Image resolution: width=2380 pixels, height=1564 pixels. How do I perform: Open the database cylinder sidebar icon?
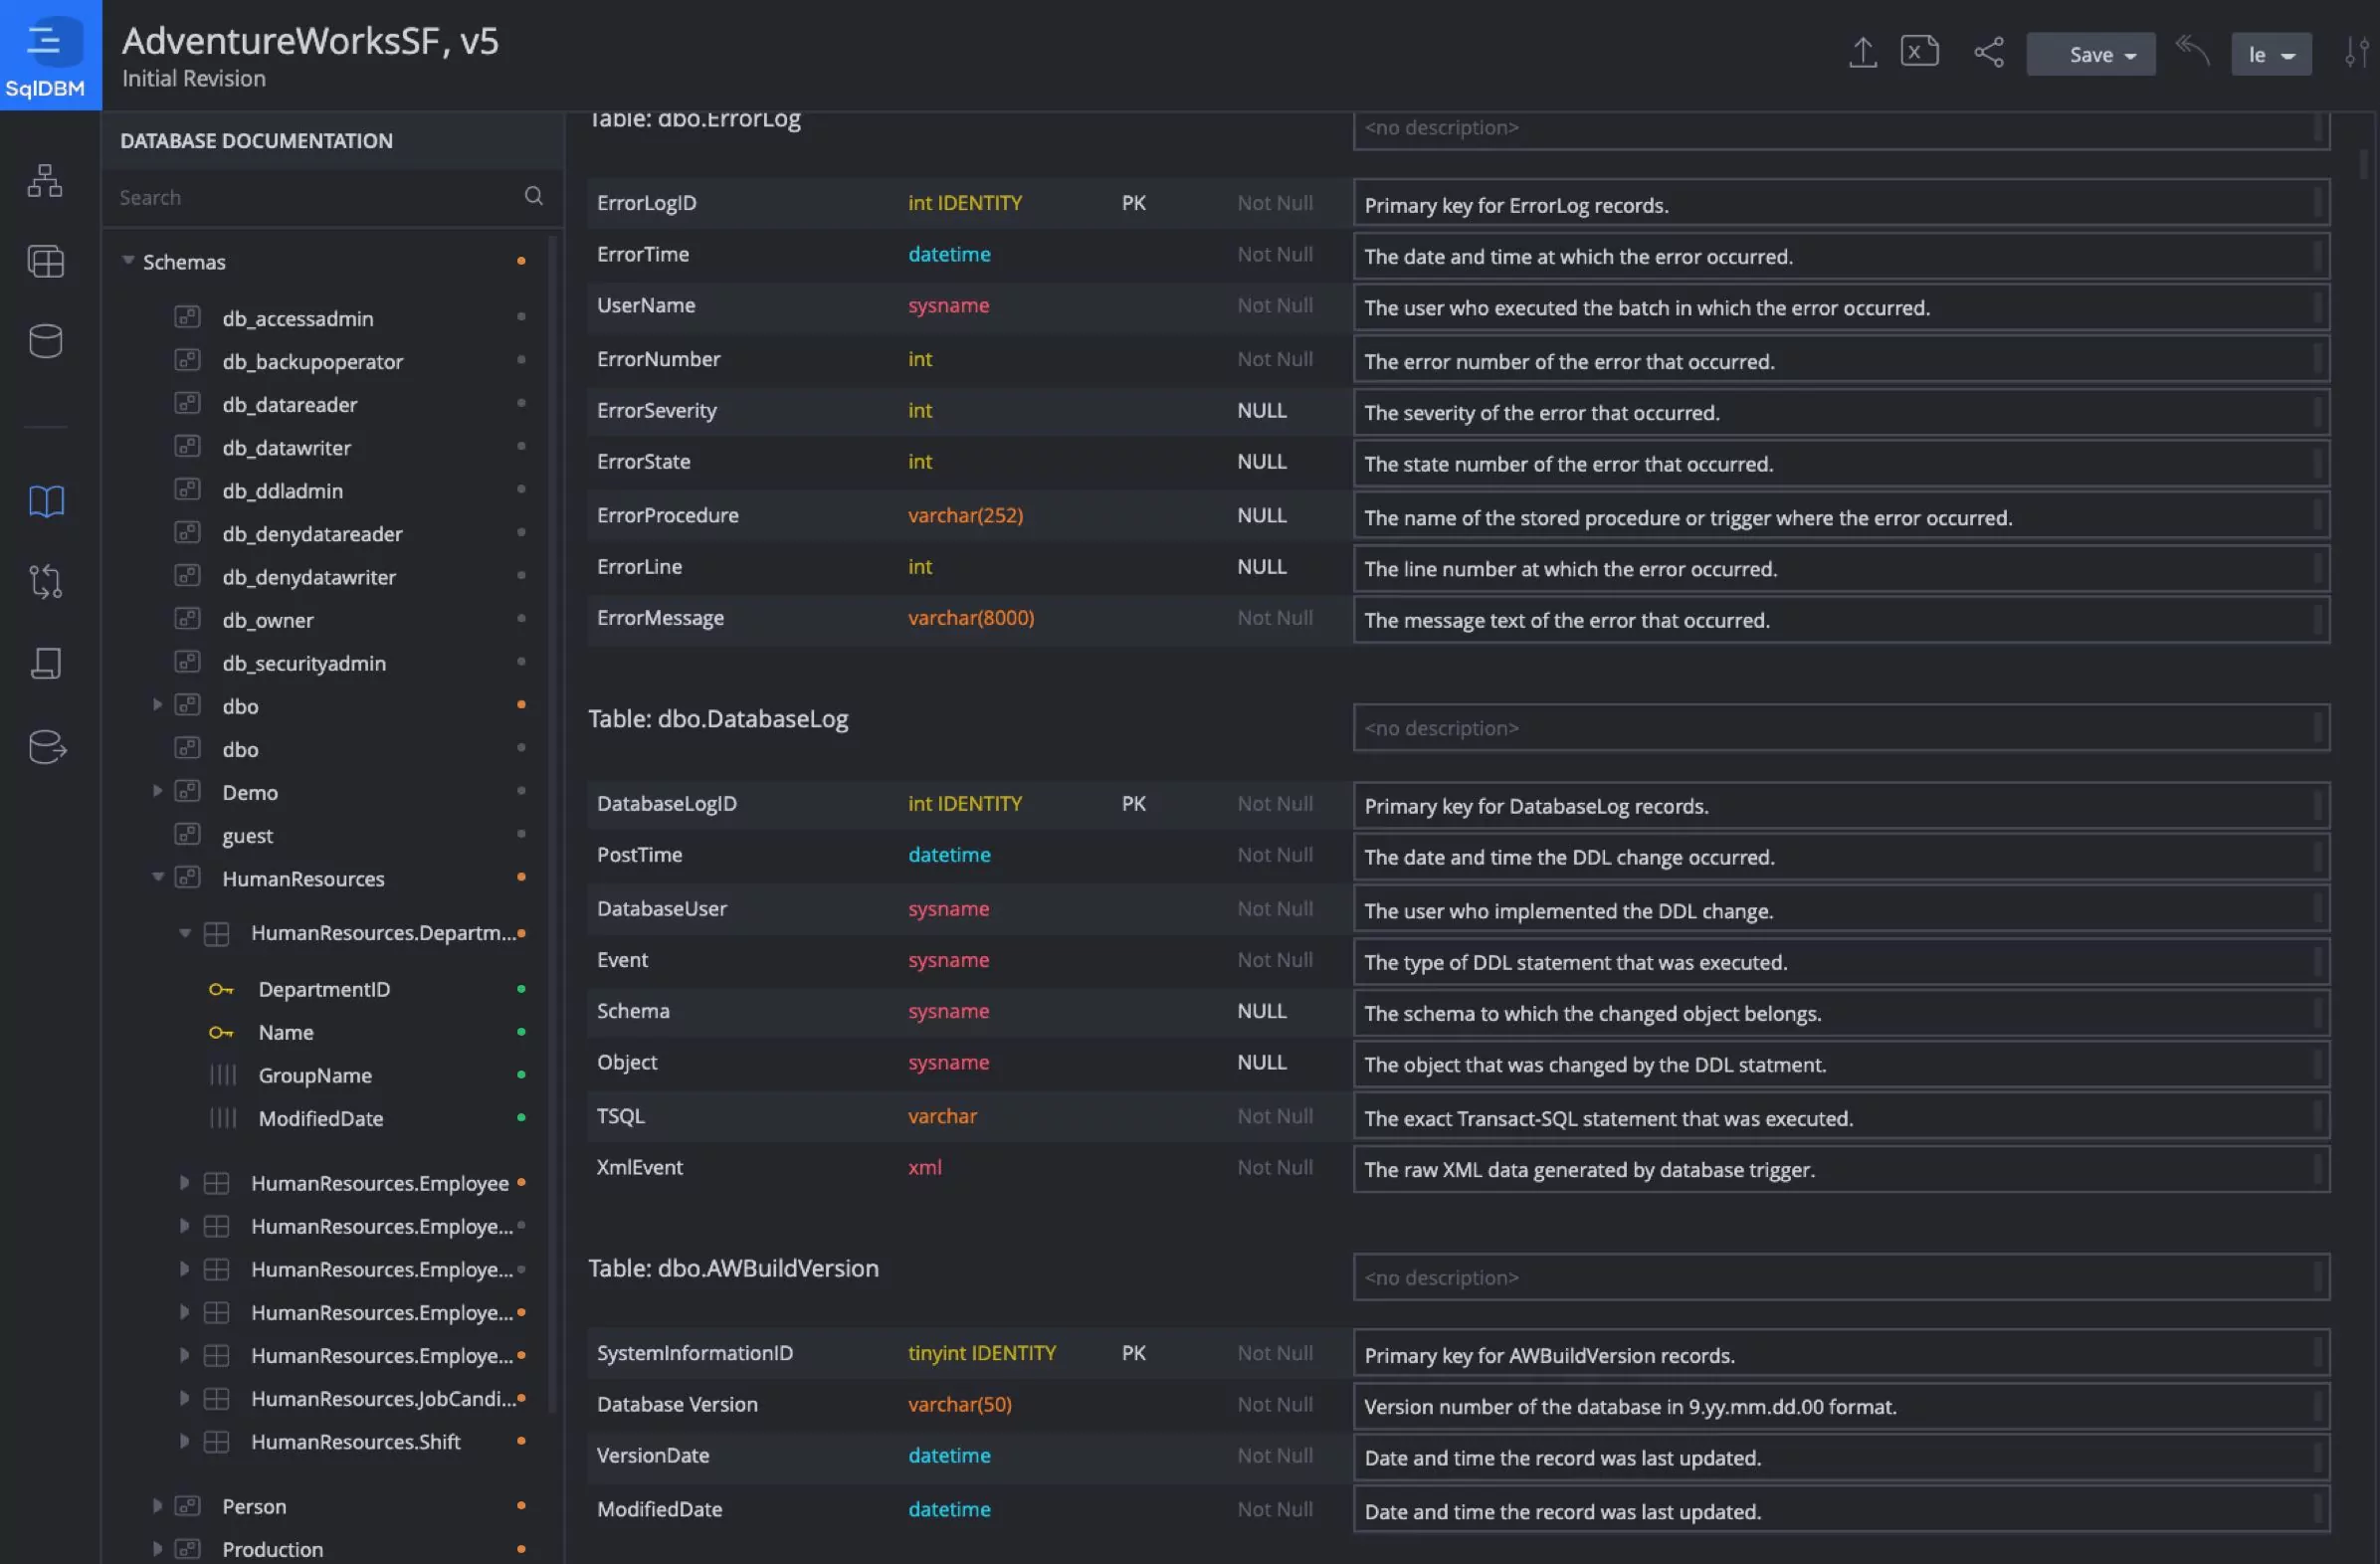45,341
